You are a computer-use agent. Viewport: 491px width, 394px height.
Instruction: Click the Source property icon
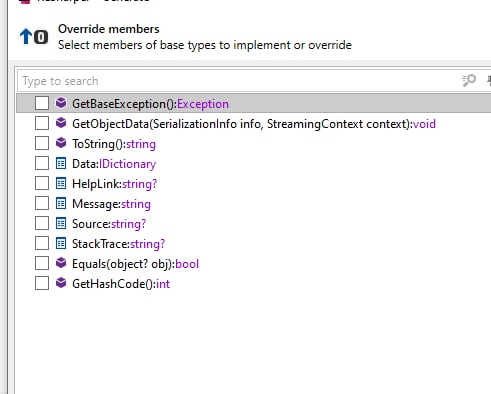click(61, 223)
